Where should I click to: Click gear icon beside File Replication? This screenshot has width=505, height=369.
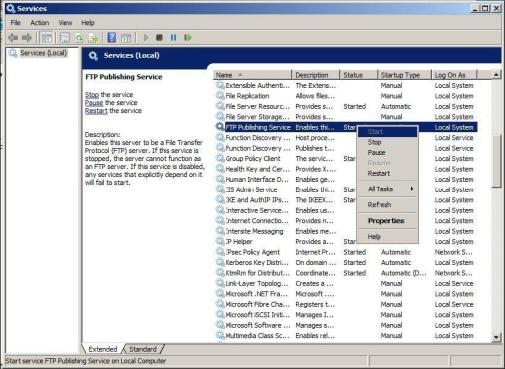point(220,96)
